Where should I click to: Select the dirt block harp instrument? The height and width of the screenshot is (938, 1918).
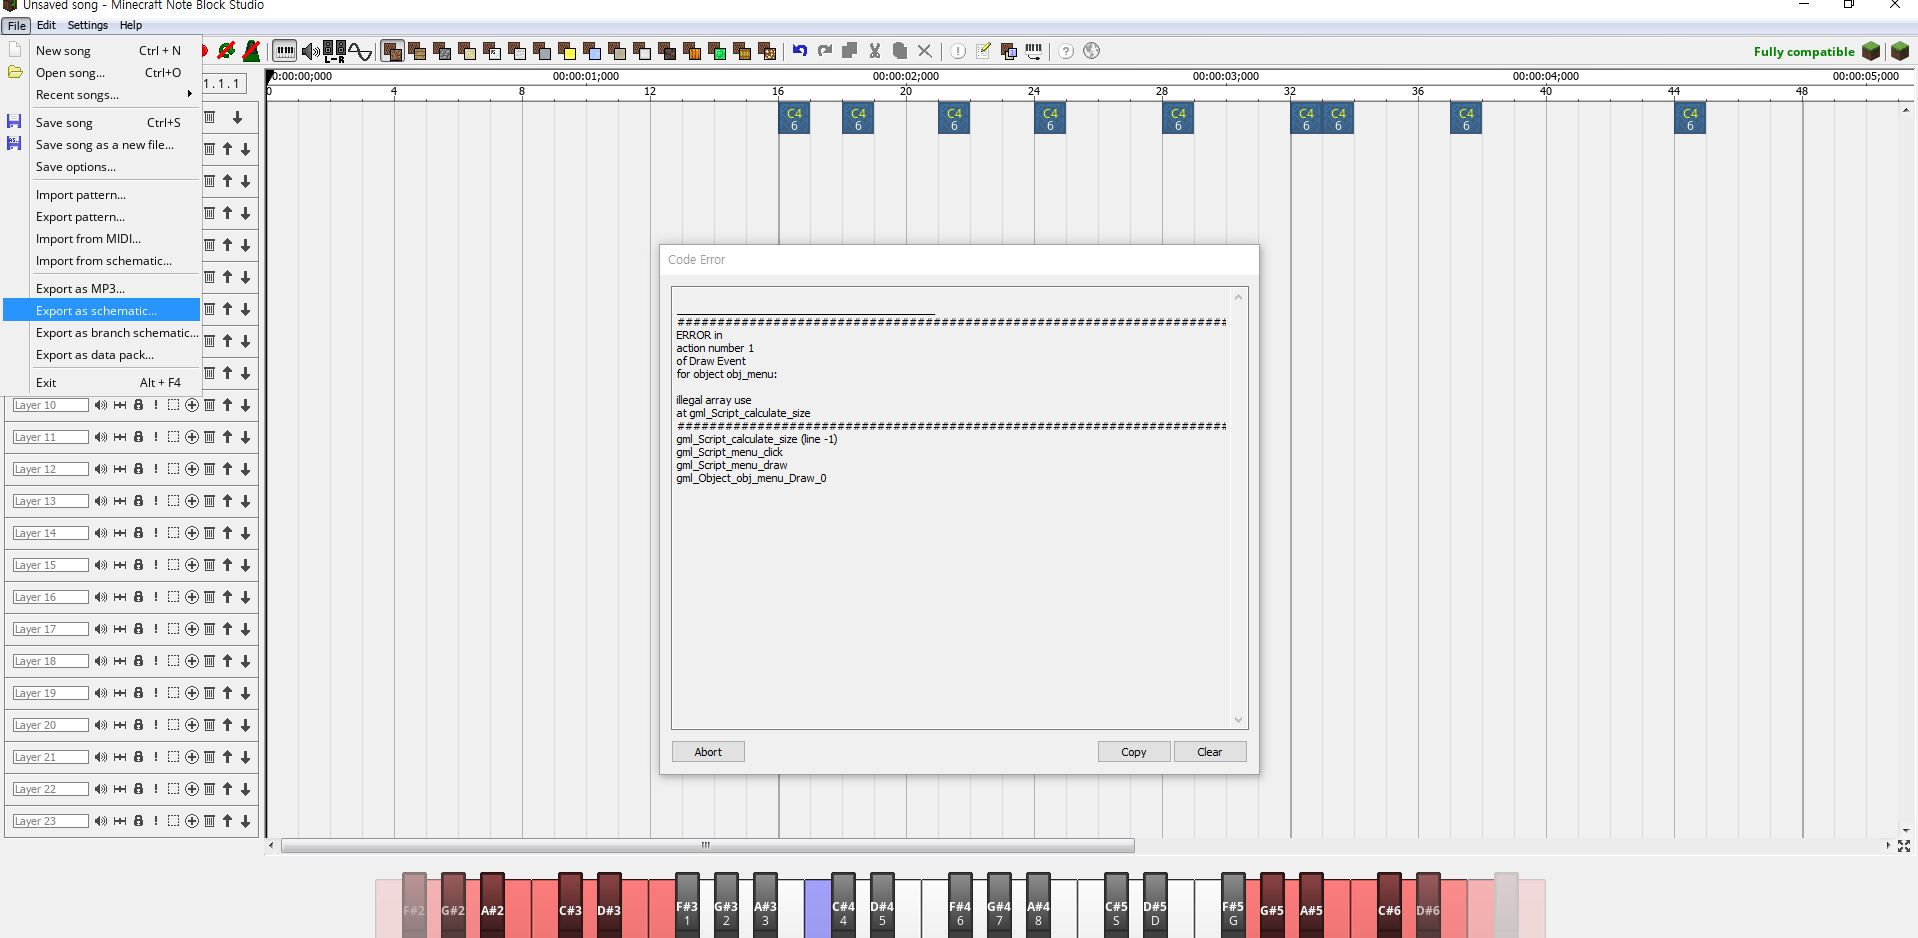coord(393,50)
